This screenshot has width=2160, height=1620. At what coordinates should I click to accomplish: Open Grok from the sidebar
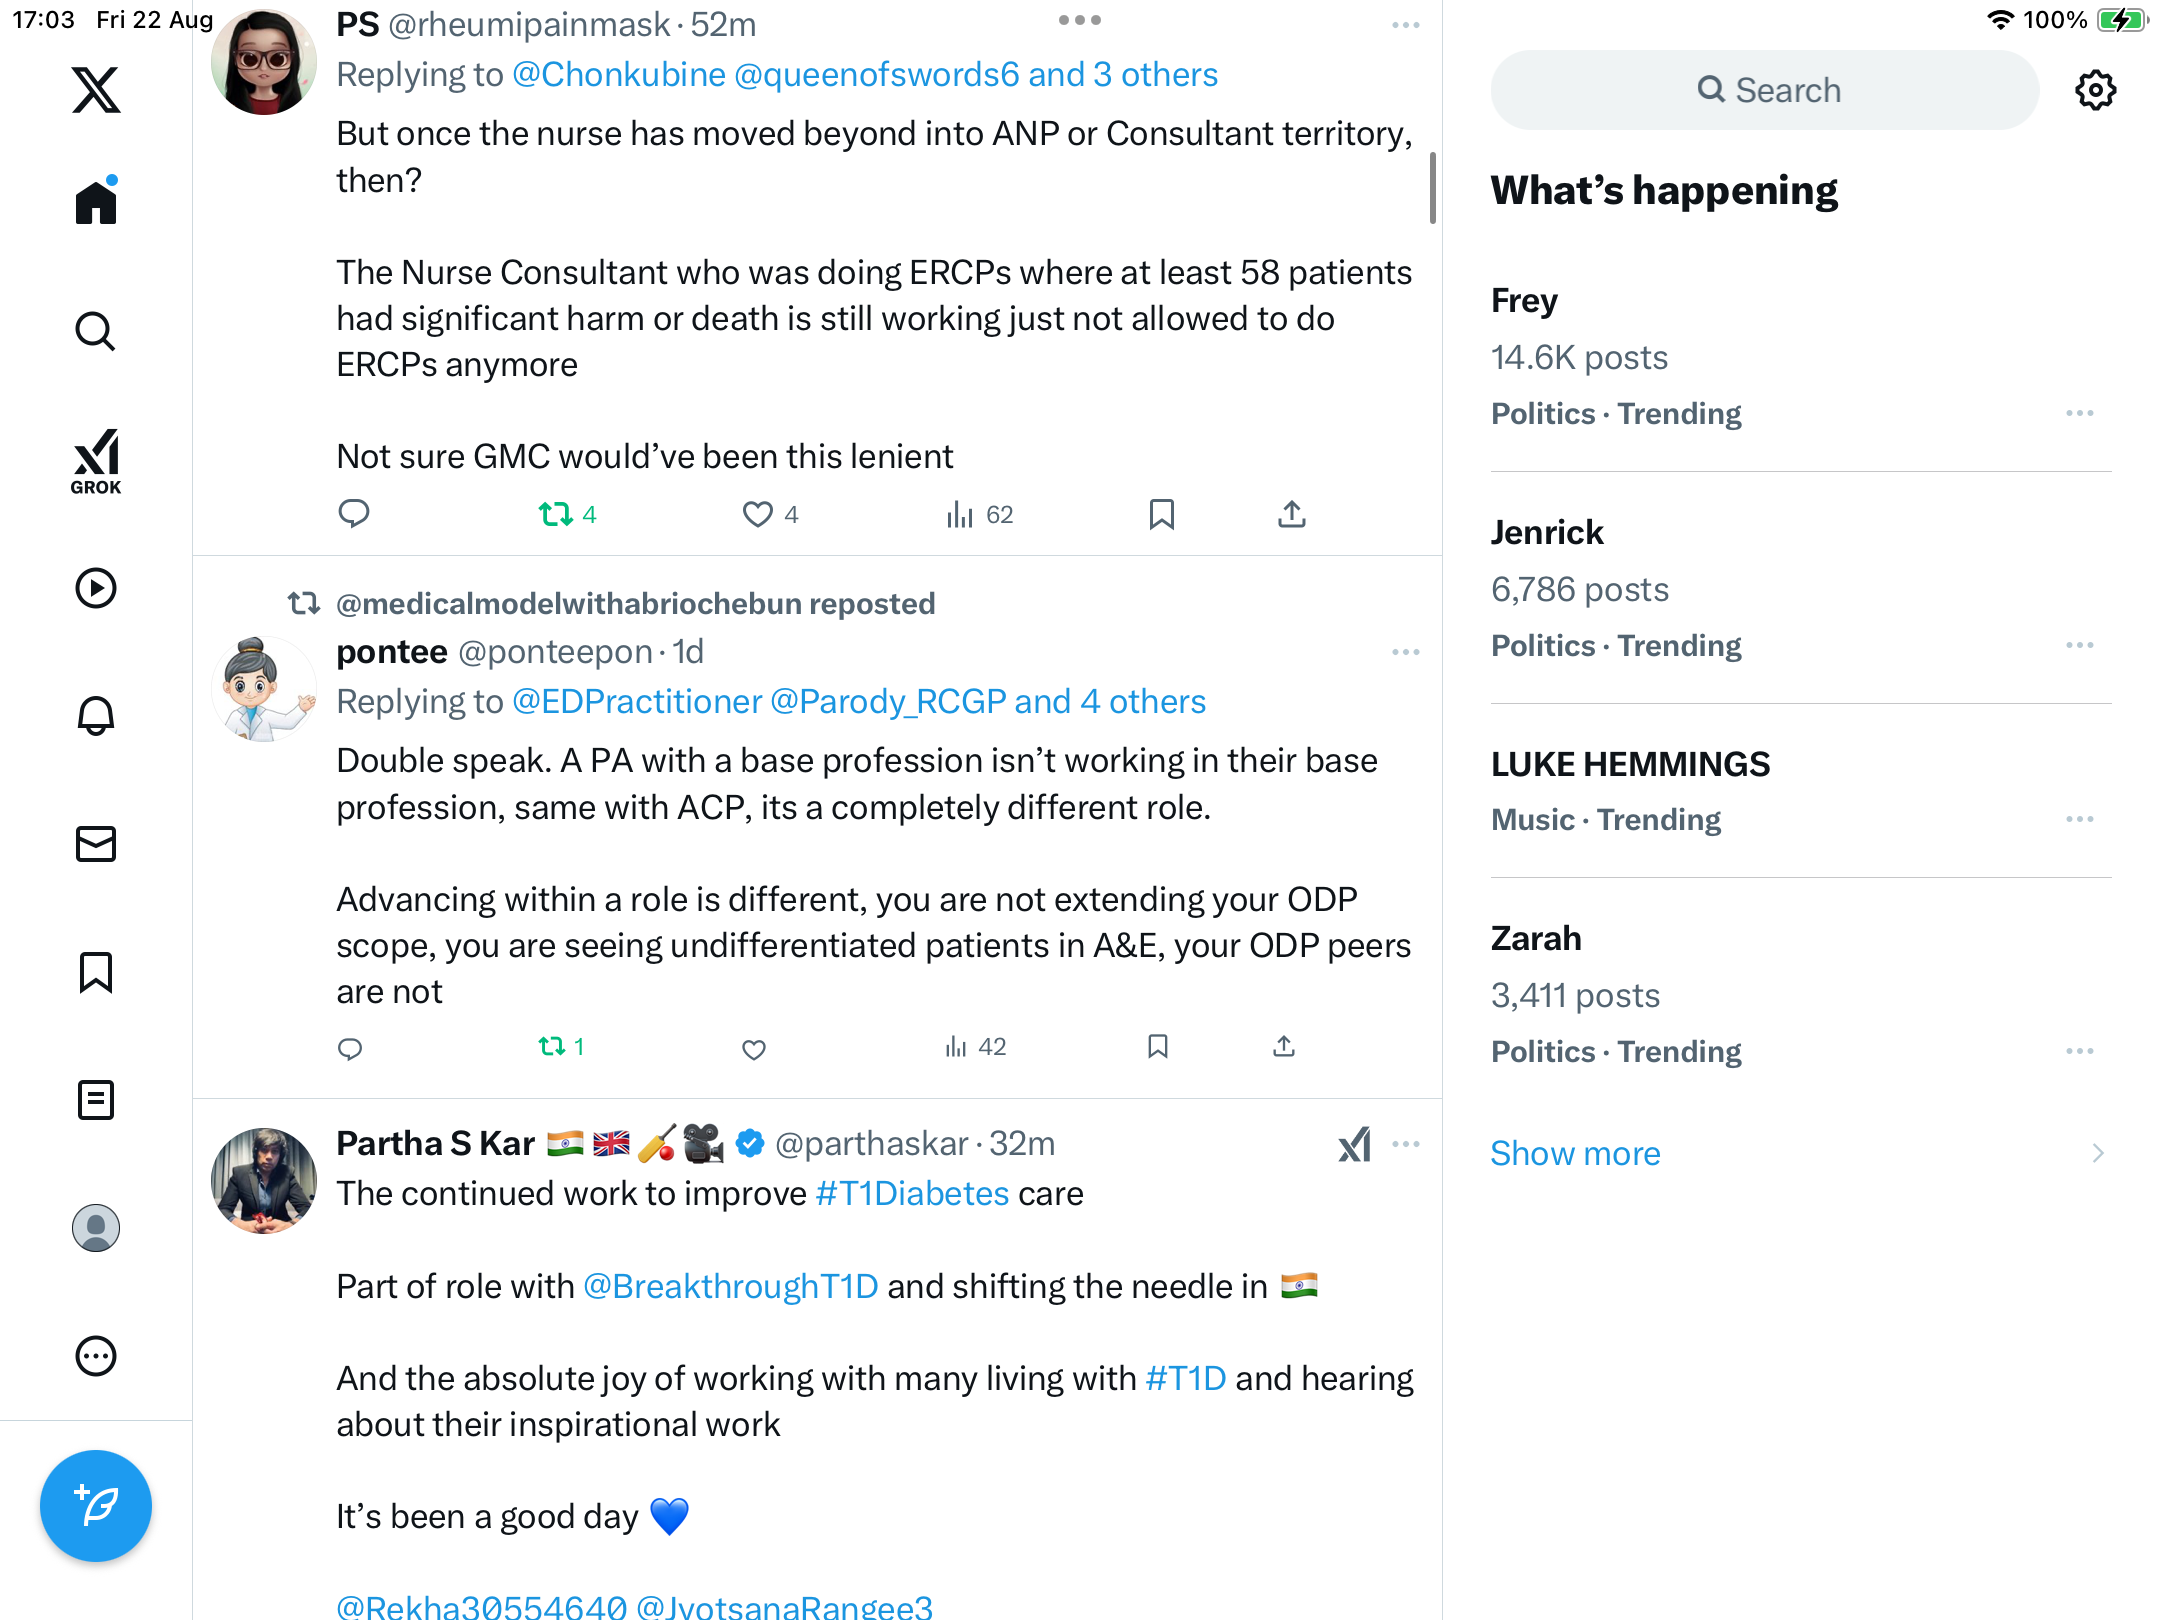(96, 462)
